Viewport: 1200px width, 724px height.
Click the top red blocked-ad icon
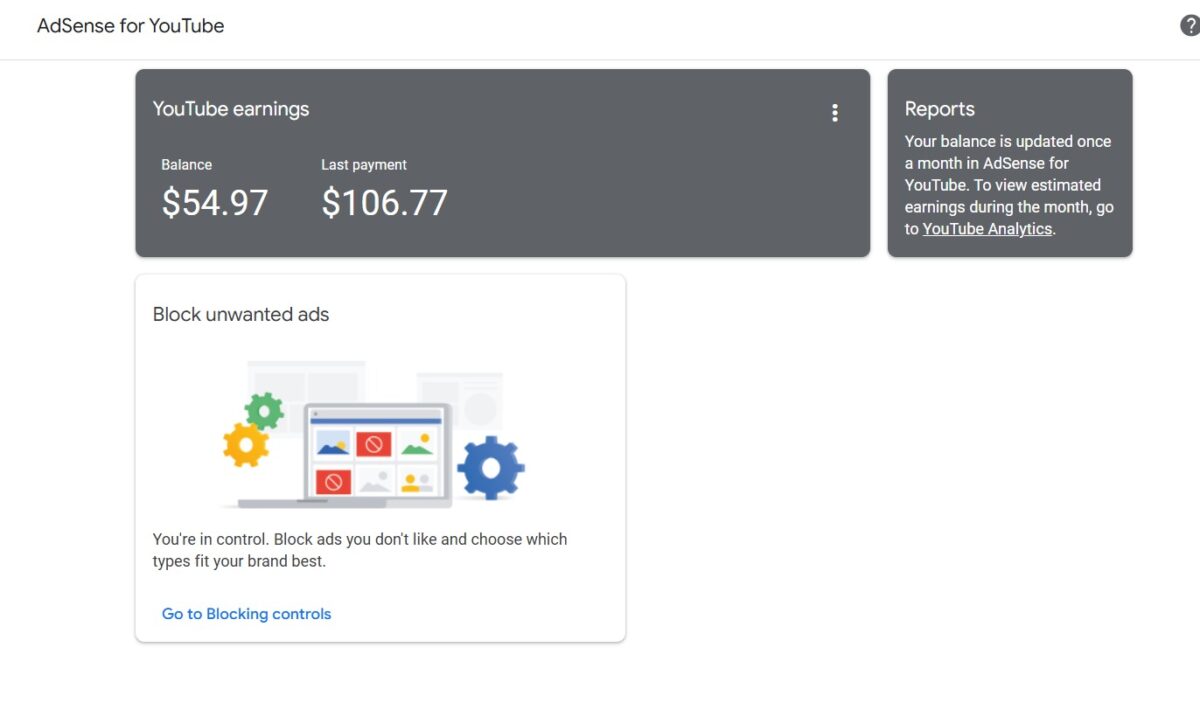[x=374, y=444]
